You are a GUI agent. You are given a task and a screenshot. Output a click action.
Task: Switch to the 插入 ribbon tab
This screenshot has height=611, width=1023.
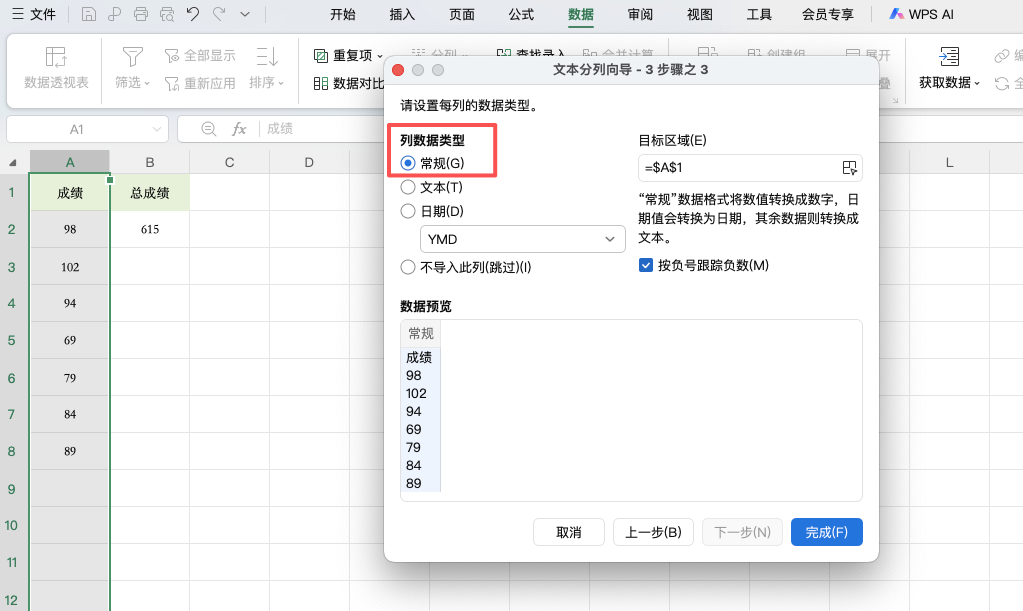click(402, 14)
